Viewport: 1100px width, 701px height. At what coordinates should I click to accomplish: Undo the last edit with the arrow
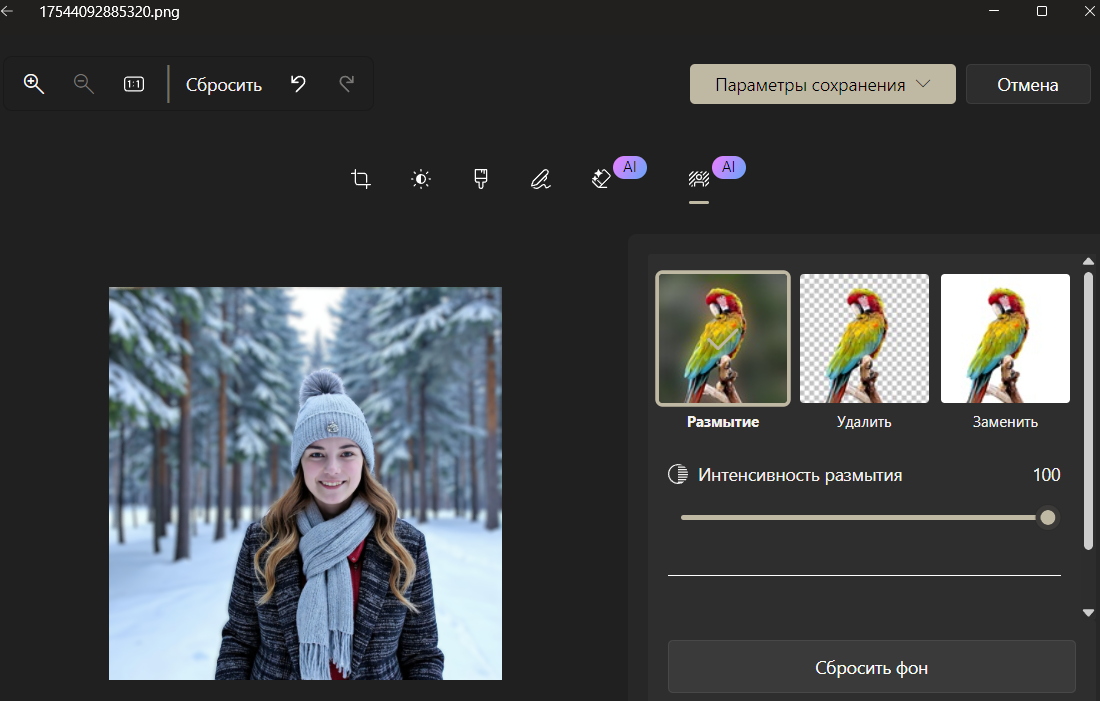point(298,84)
